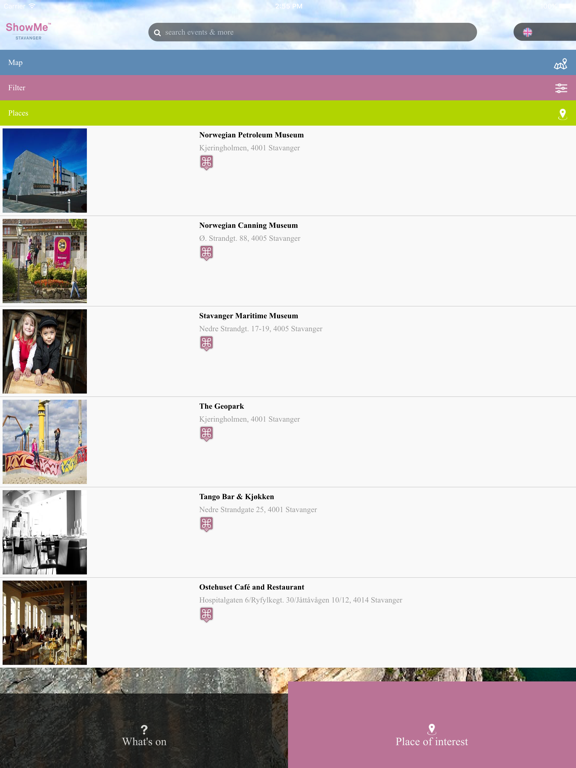
Task: Tap location pin icon on Places bar
Action: coord(562,114)
